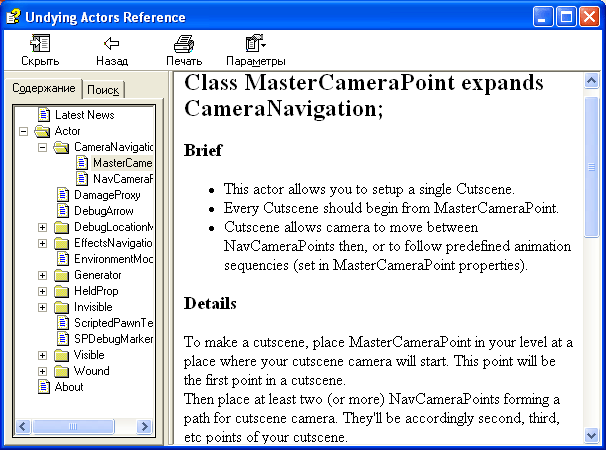Click the Скрыть (Hide) toolbar icon
This screenshot has height=450, width=606.
pos(40,43)
